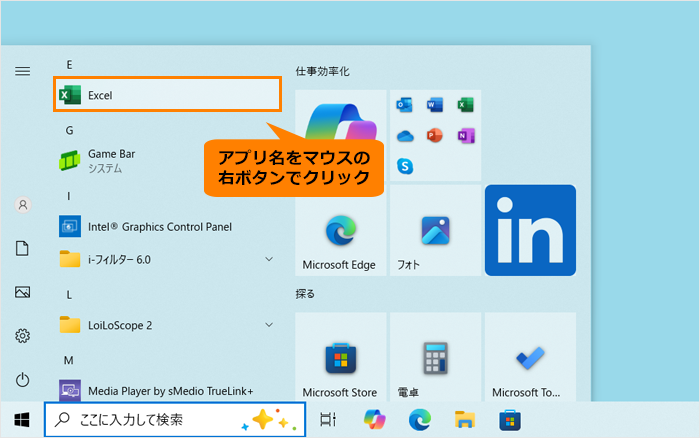
Task: Open the Microsoft Edge tile
Action: coord(341,230)
